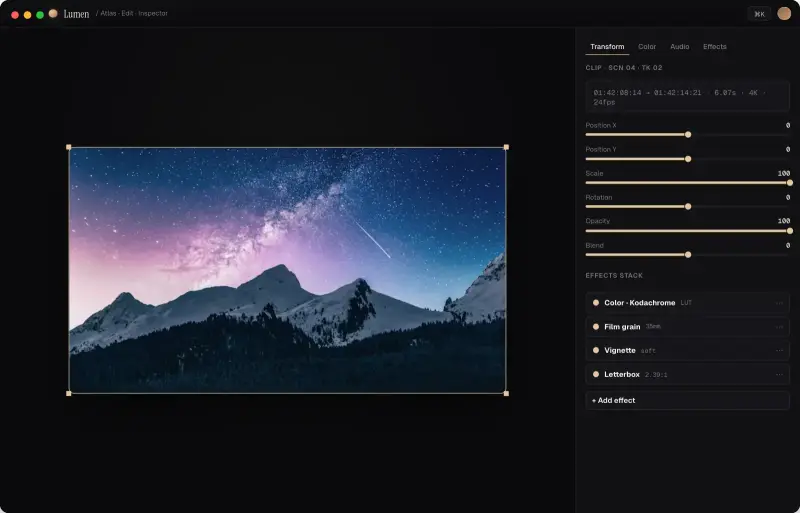Open the Letterbox options menu
The width and height of the screenshot is (800, 513).
(x=779, y=374)
